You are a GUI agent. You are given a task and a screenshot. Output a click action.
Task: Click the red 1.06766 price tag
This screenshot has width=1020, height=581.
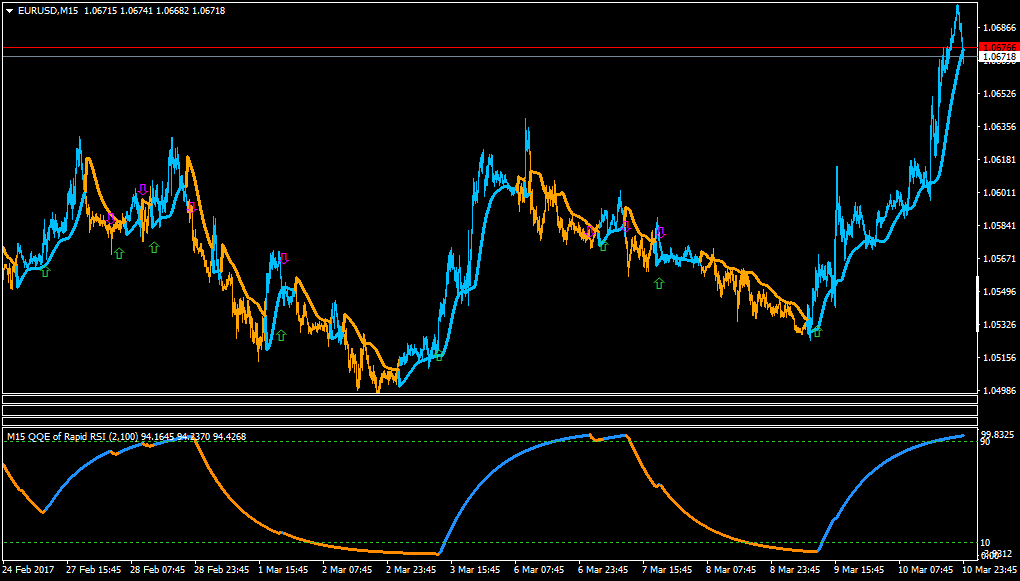pos(998,47)
